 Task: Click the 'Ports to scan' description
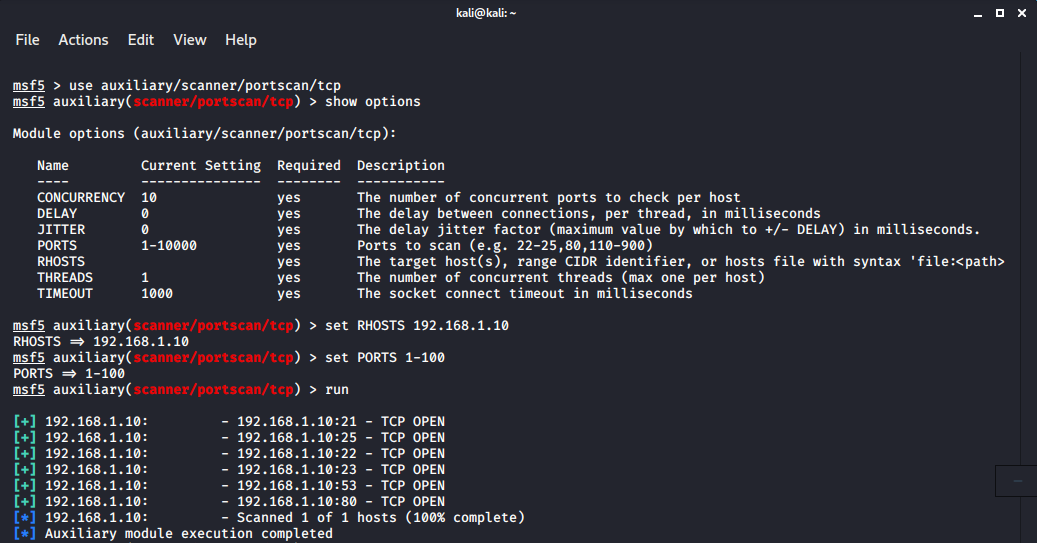pos(505,245)
